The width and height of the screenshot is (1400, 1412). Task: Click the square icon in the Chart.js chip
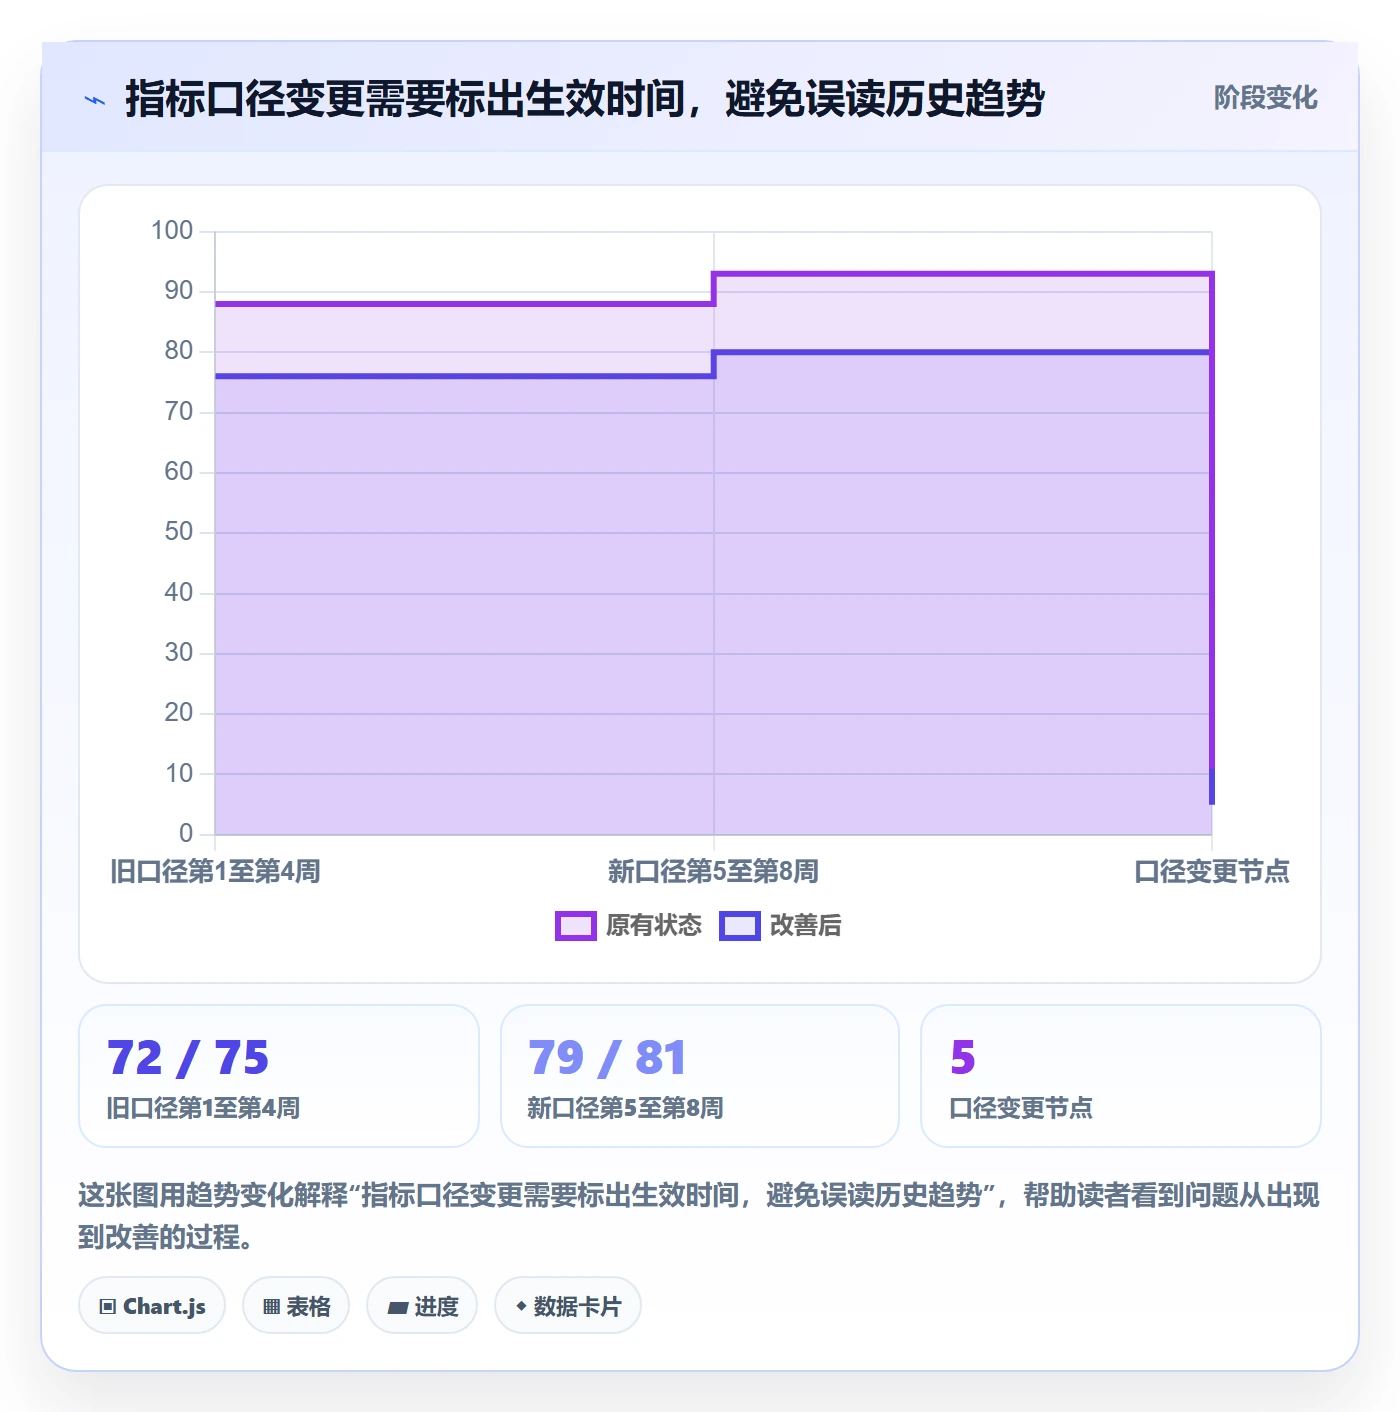coord(108,1306)
